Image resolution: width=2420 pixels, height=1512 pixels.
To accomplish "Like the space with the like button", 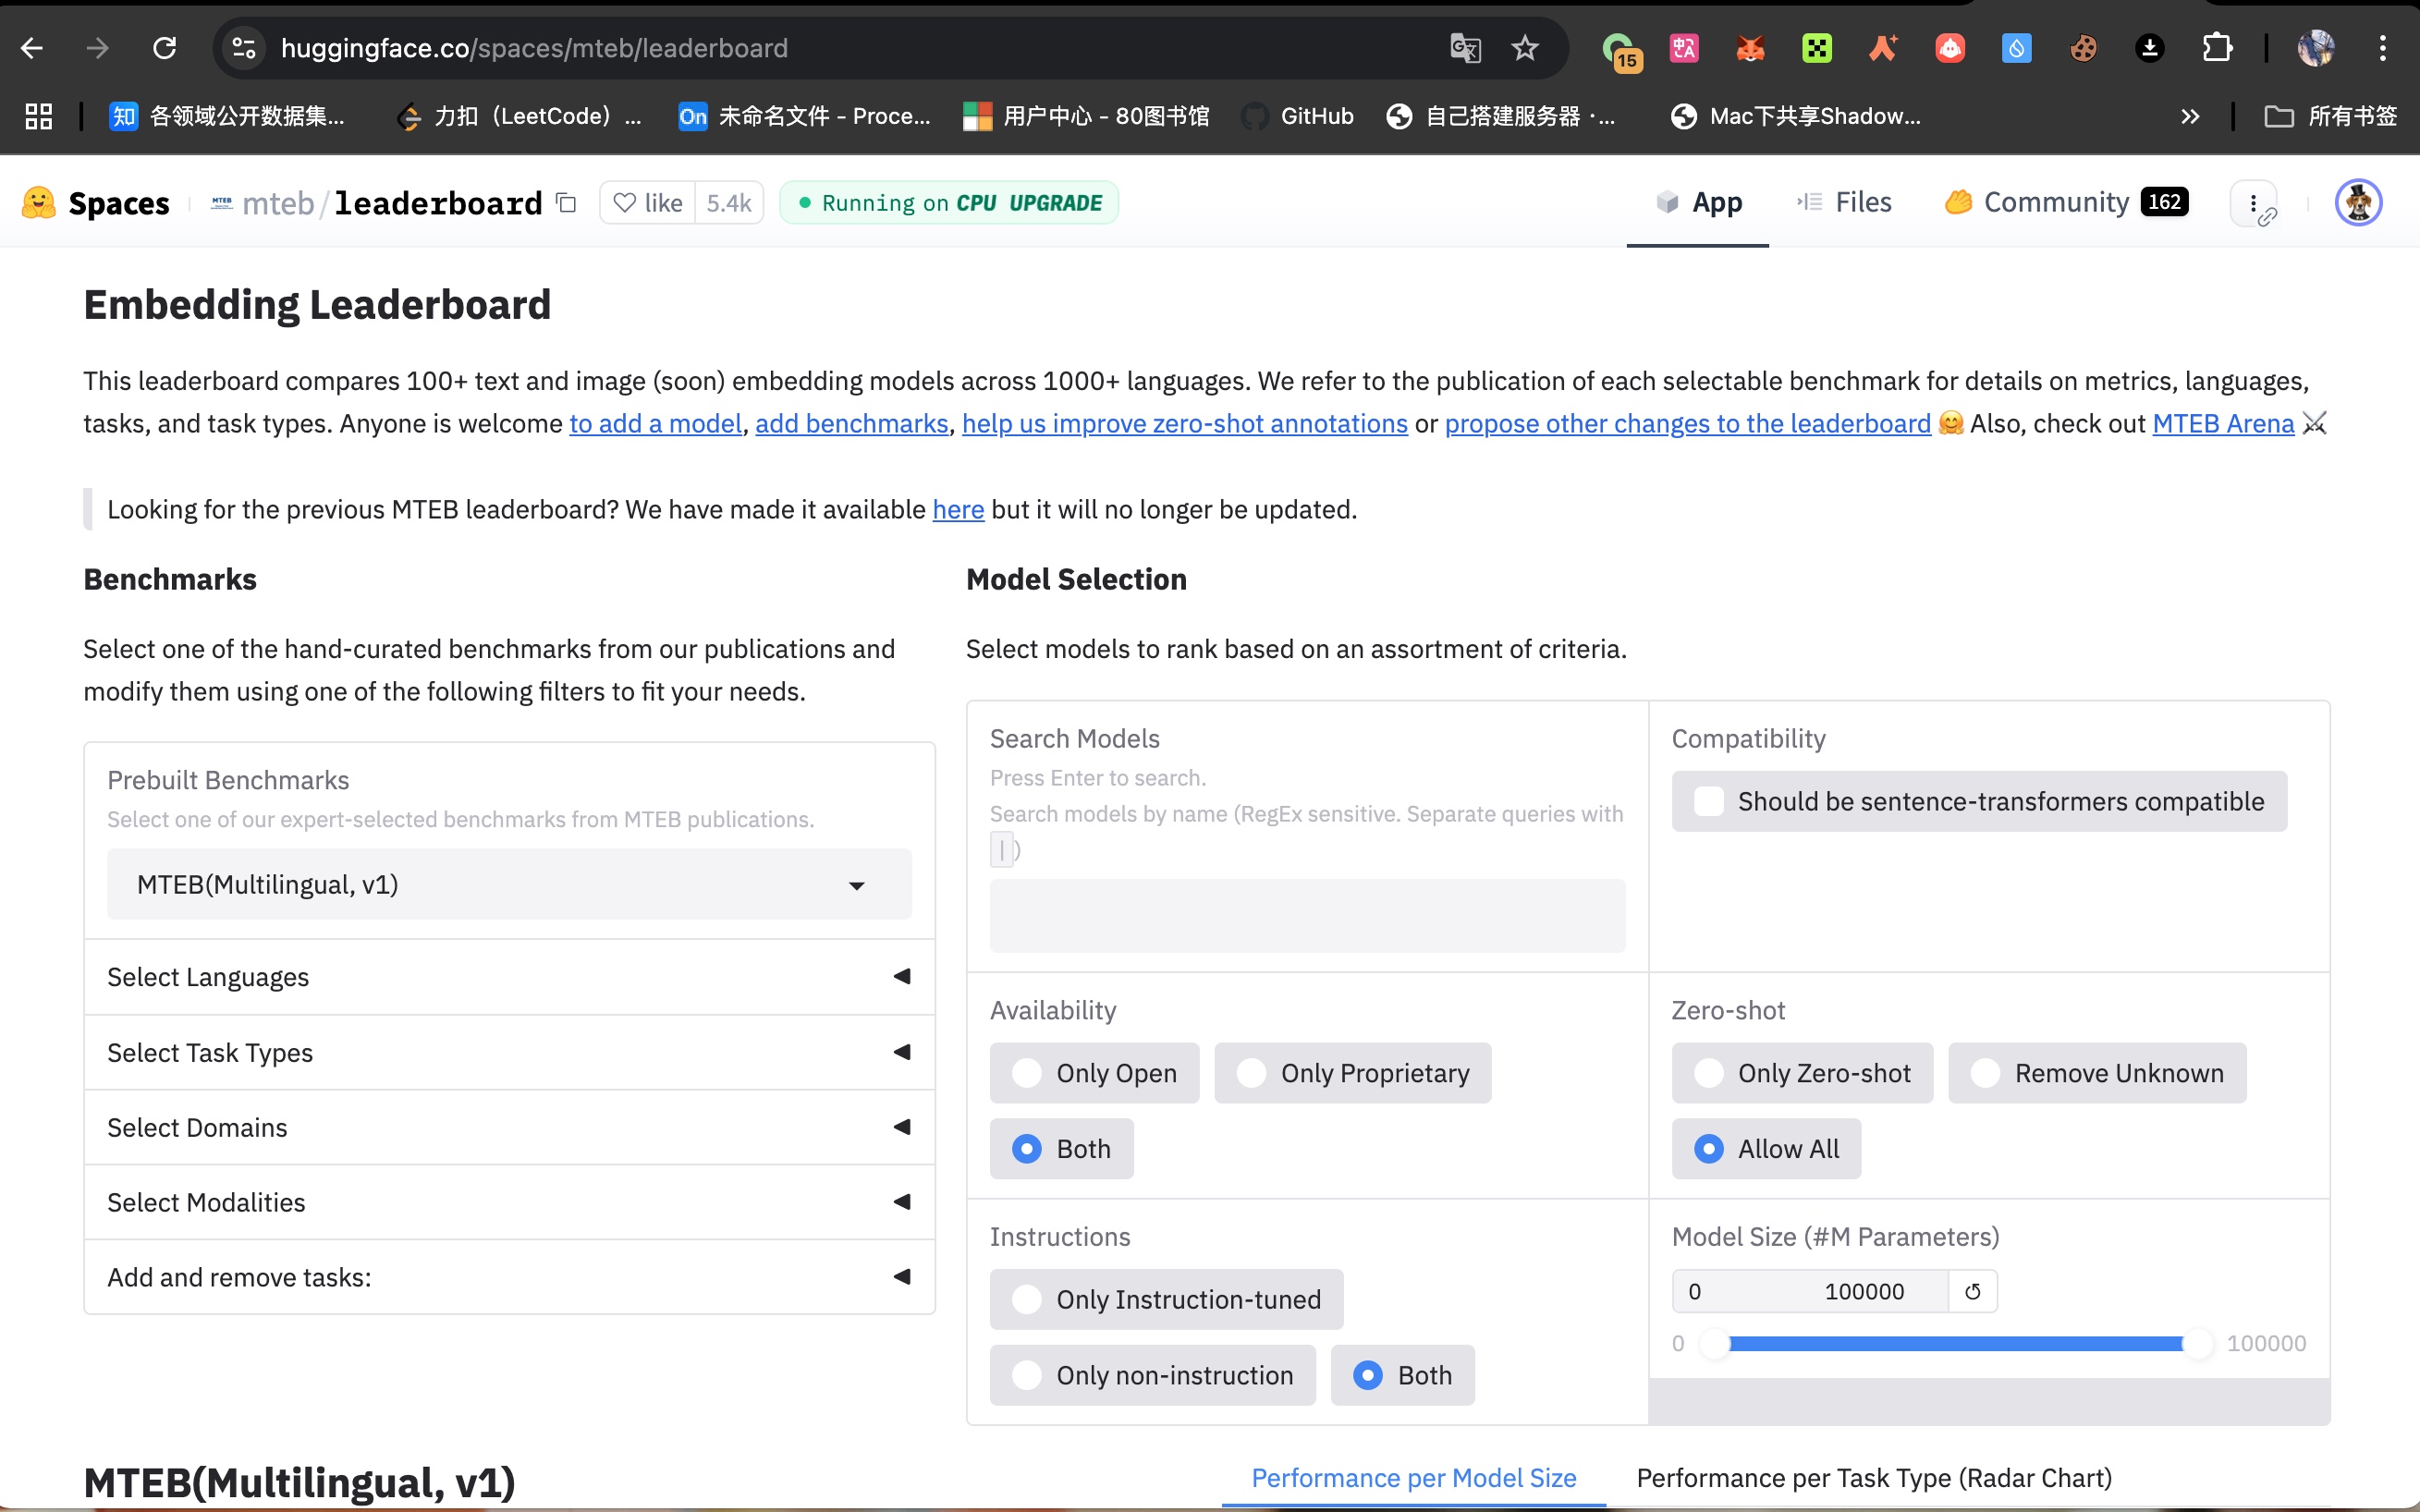I will pos(648,203).
